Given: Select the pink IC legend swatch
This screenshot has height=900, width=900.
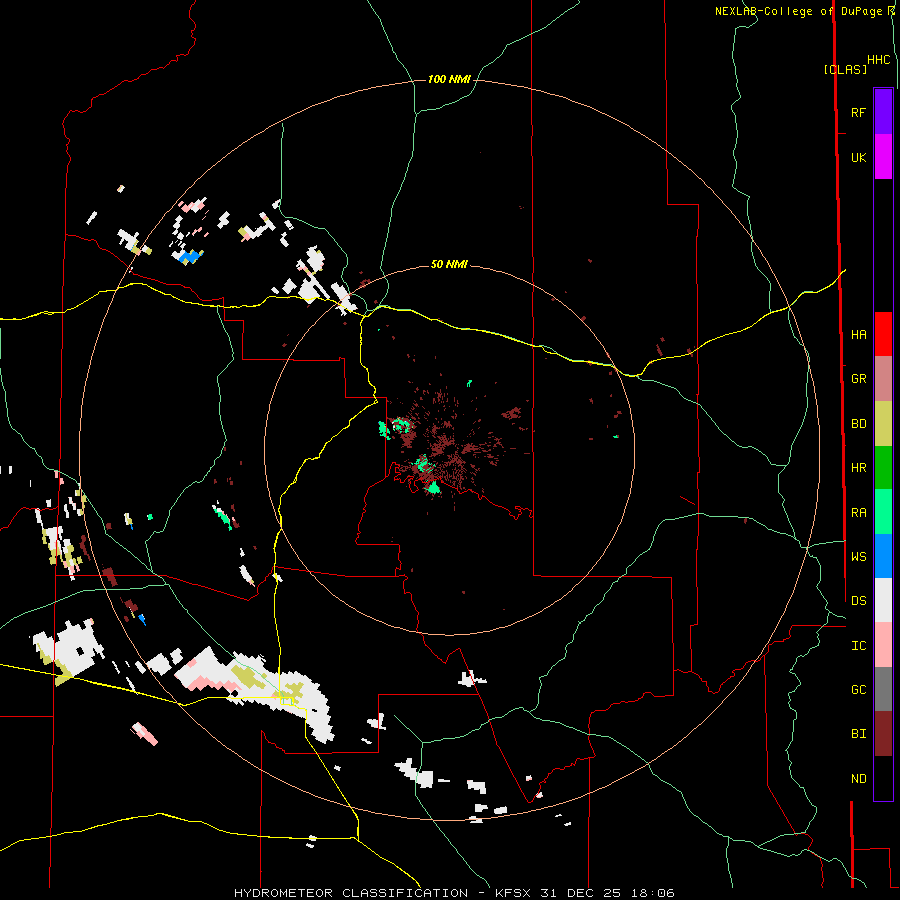Looking at the screenshot, I should coord(883,644).
